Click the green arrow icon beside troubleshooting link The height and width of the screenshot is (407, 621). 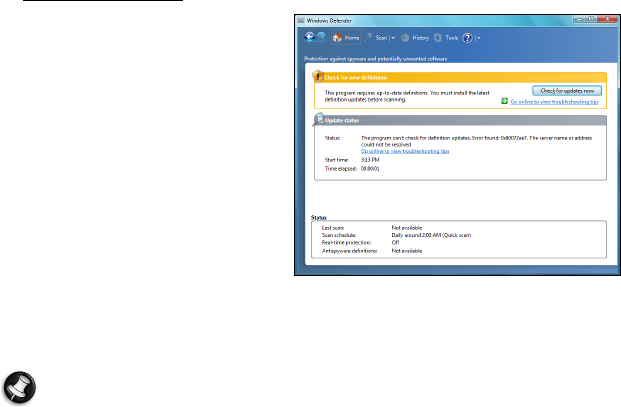(505, 101)
